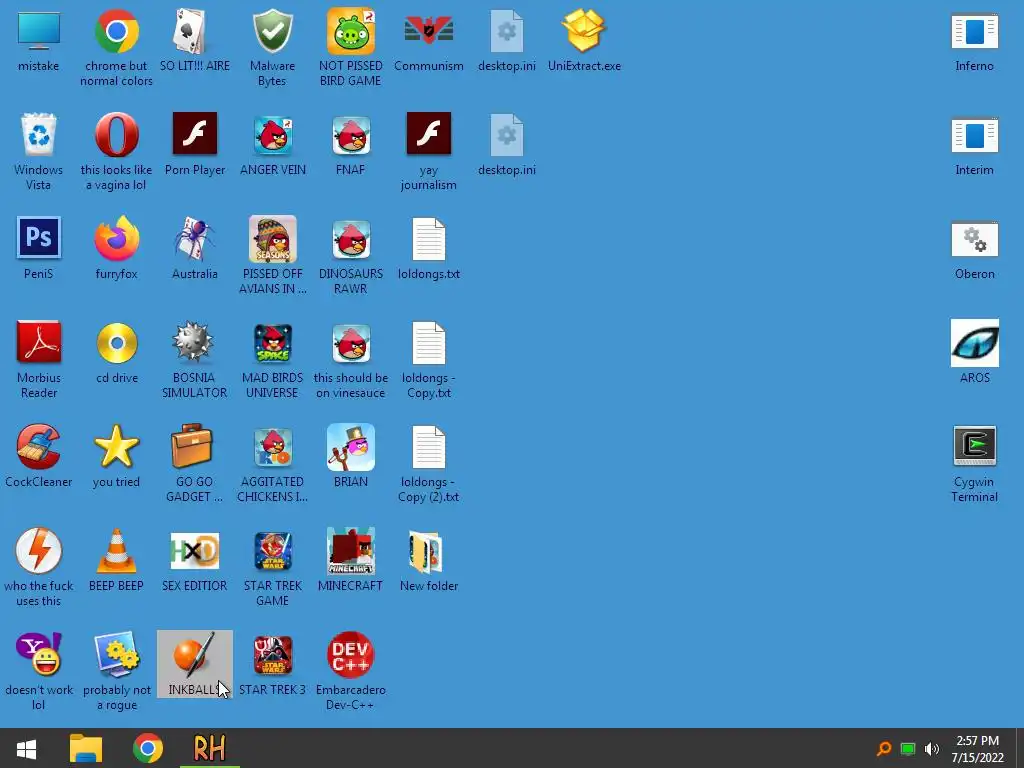Launch AROS cat eye icon
This screenshot has height=768, width=1024.
974,343
